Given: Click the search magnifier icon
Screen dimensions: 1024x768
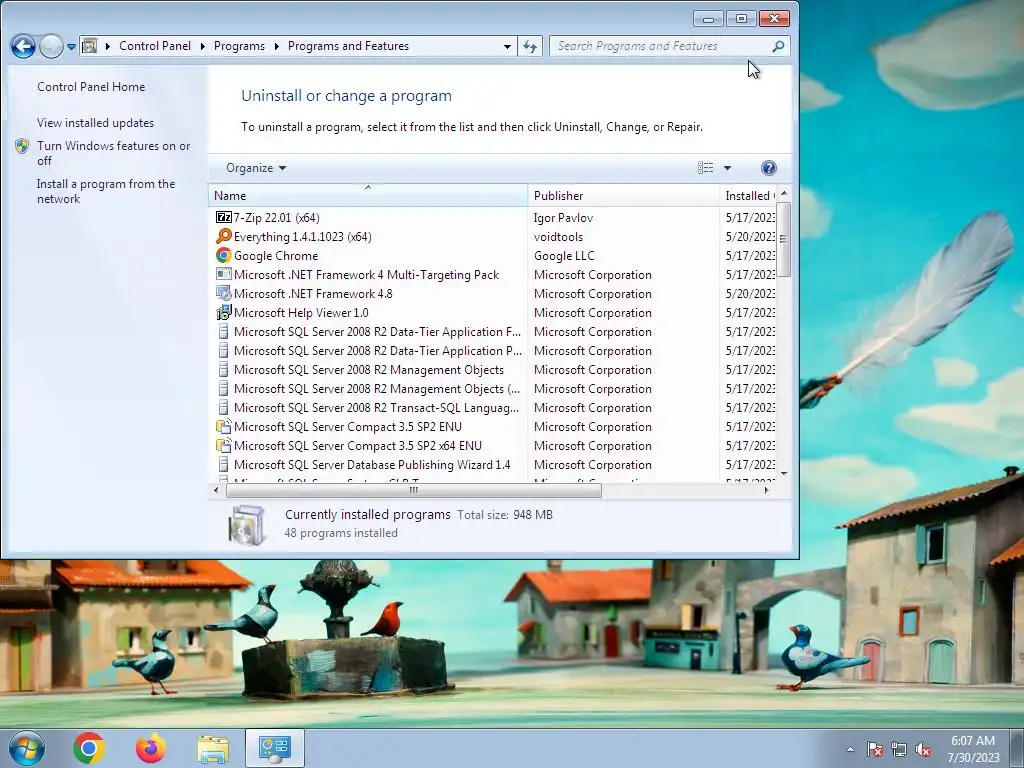Looking at the screenshot, I should click(778, 46).
